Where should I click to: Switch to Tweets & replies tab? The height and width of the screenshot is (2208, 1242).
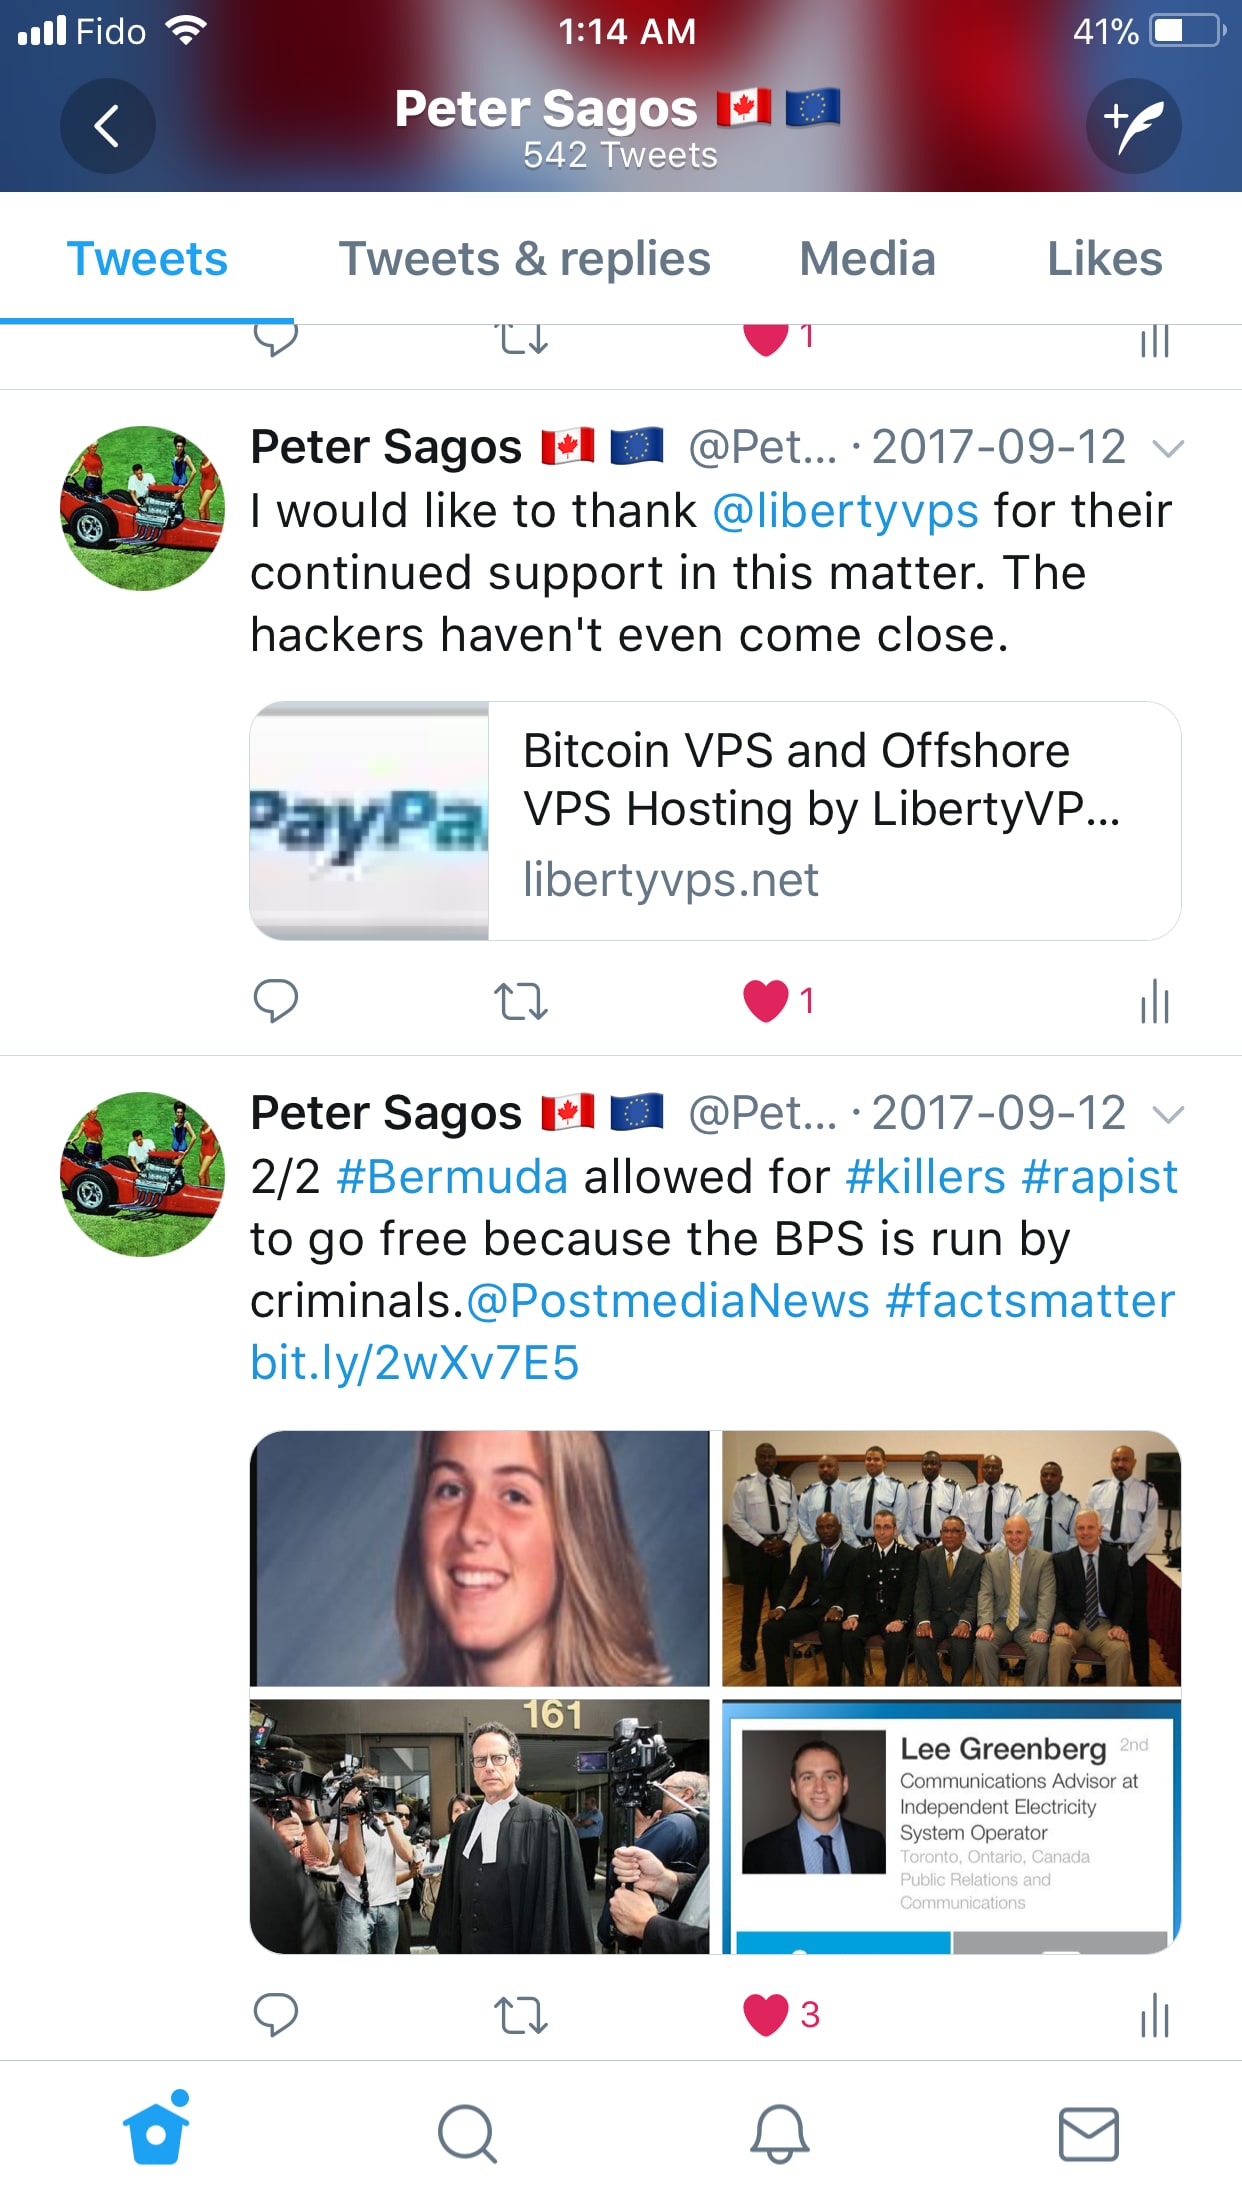[525, 259]
